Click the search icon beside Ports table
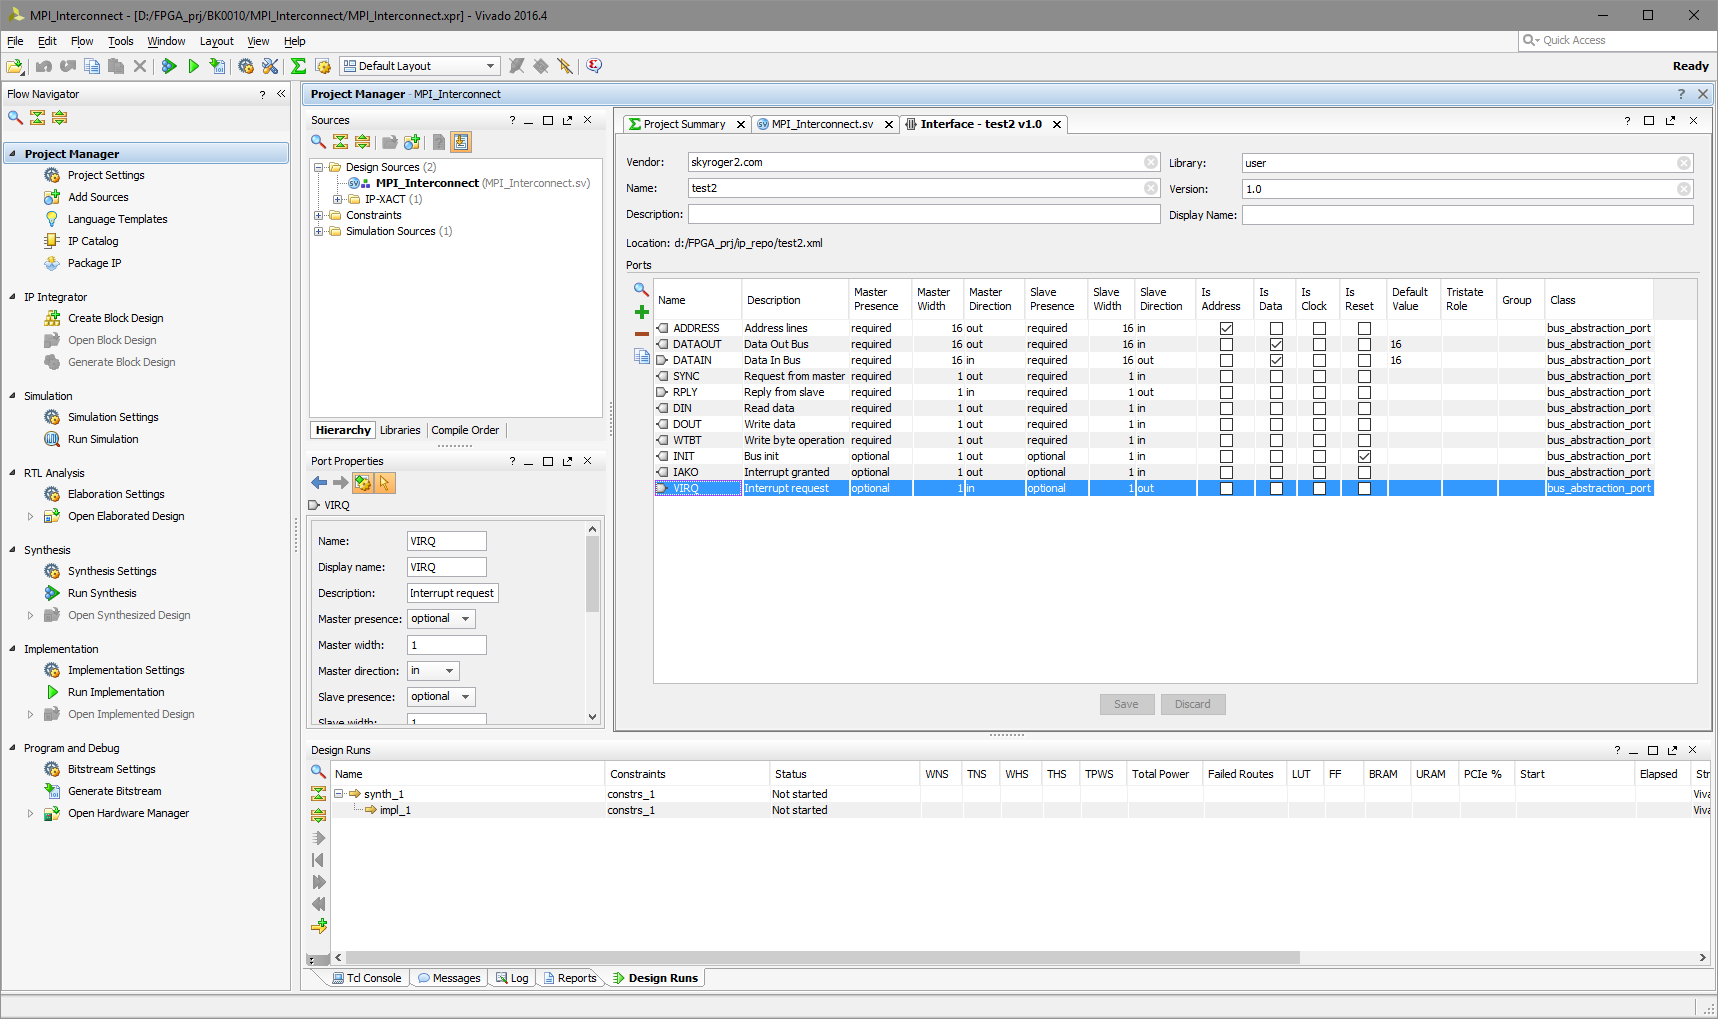The width and height of the screenshot is (1718, 1019). pyautogui.click(x=642, y=290)
